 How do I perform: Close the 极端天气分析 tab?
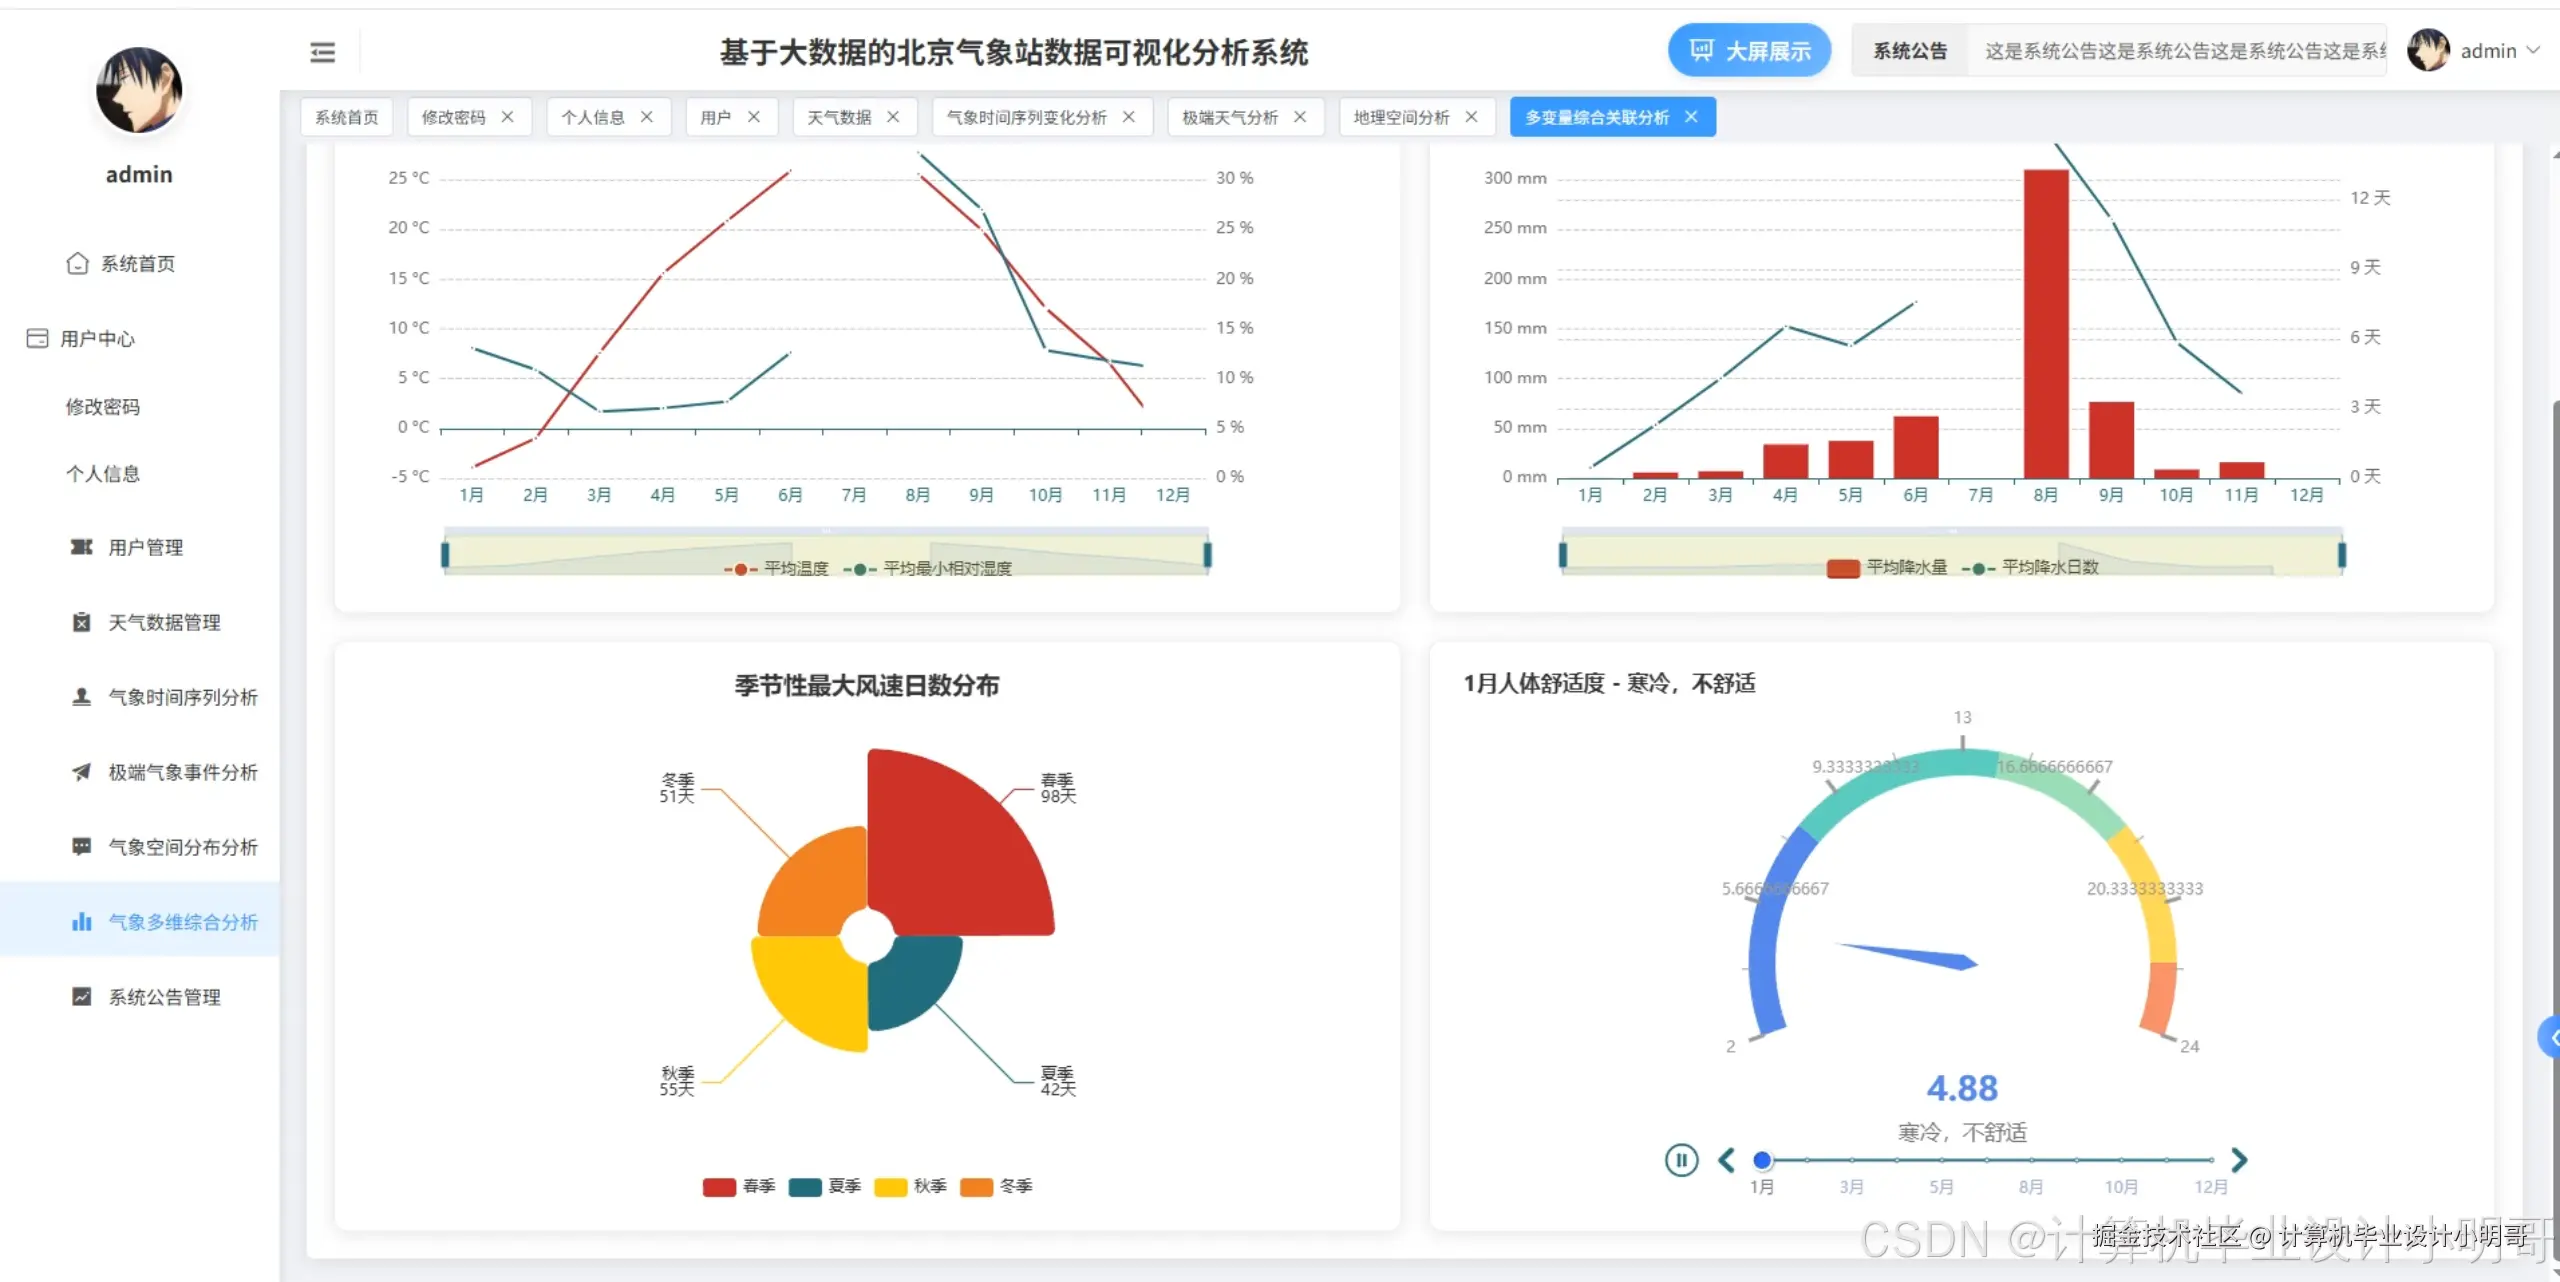tap(1300, 117)
